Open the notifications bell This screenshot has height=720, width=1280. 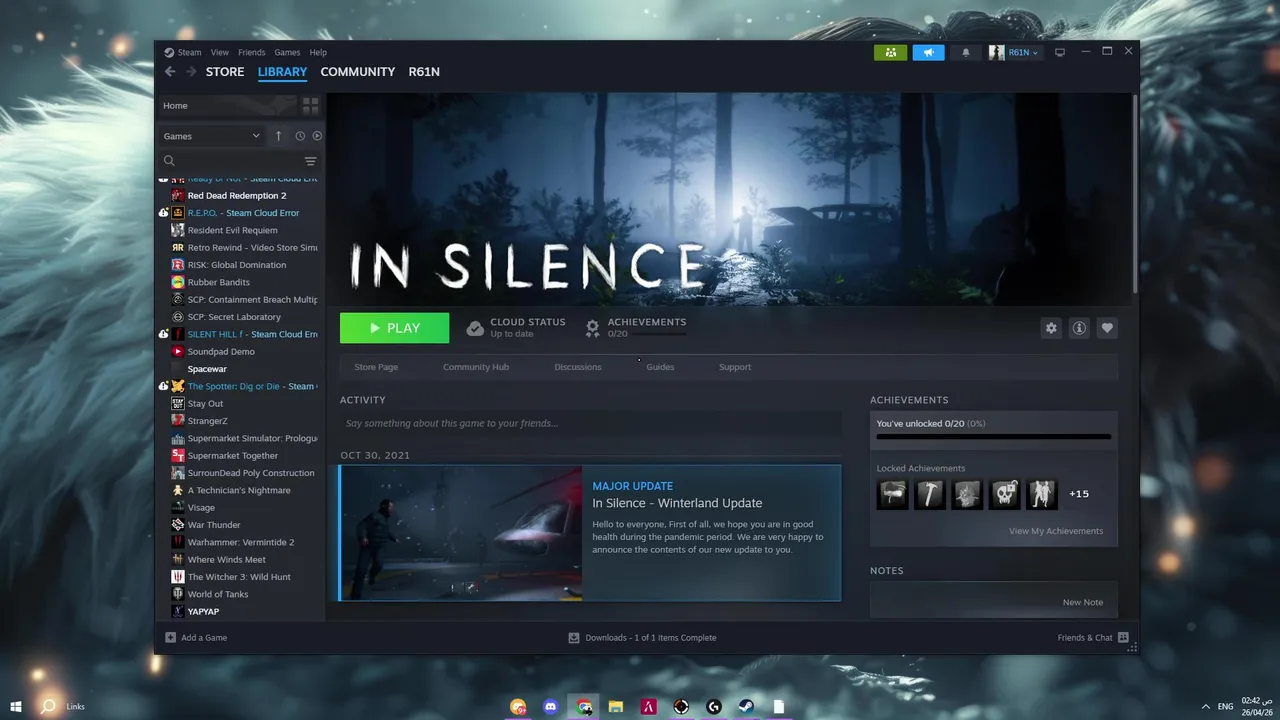(x=966, y=52)
